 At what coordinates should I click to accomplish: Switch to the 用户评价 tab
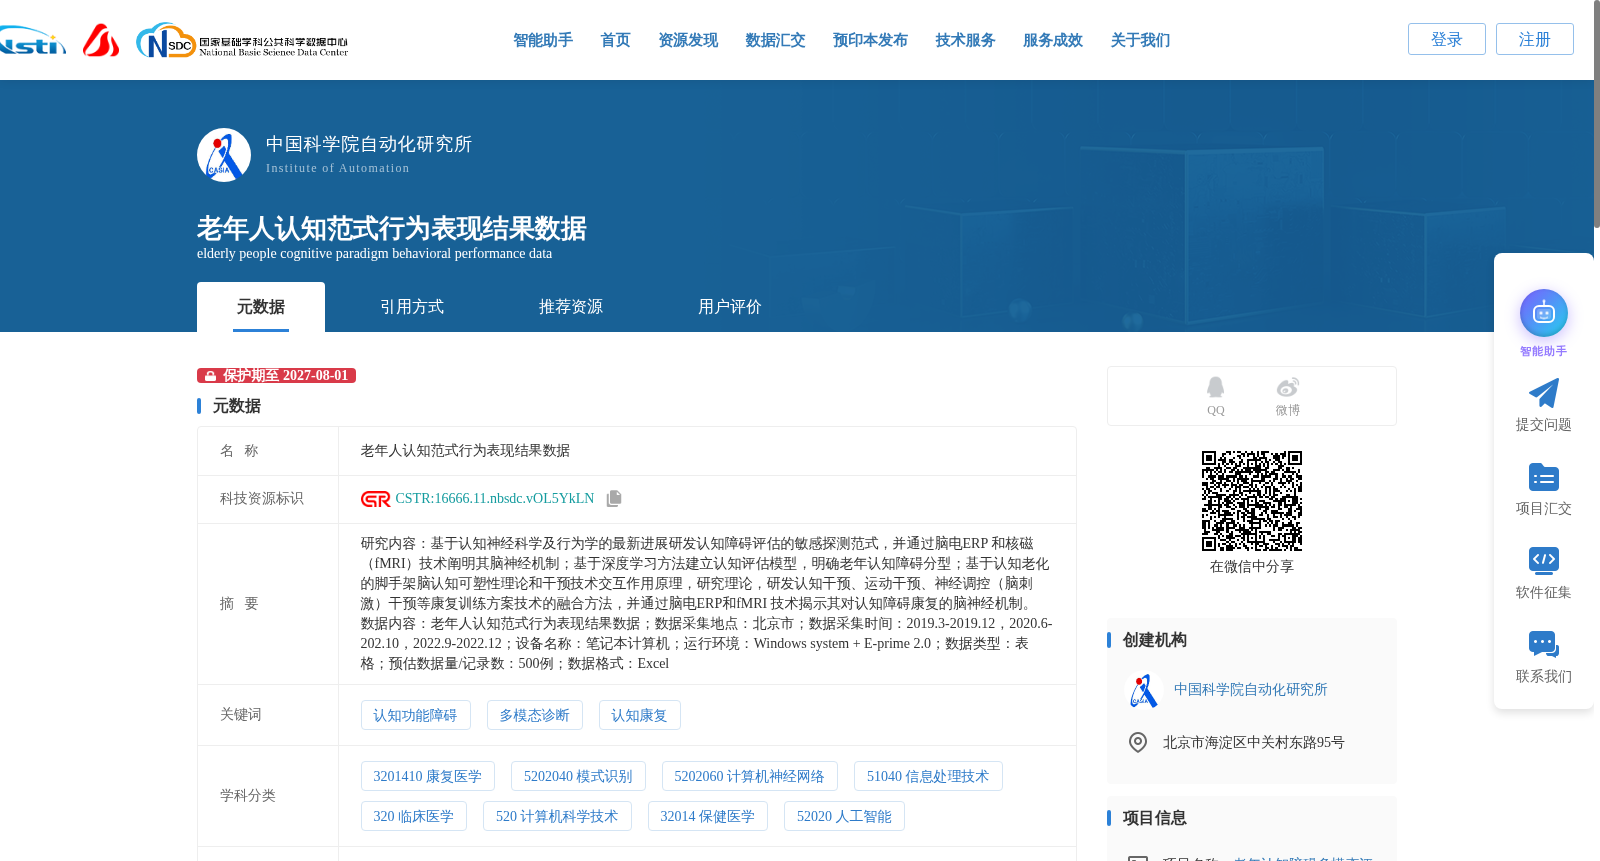[730, 307]
